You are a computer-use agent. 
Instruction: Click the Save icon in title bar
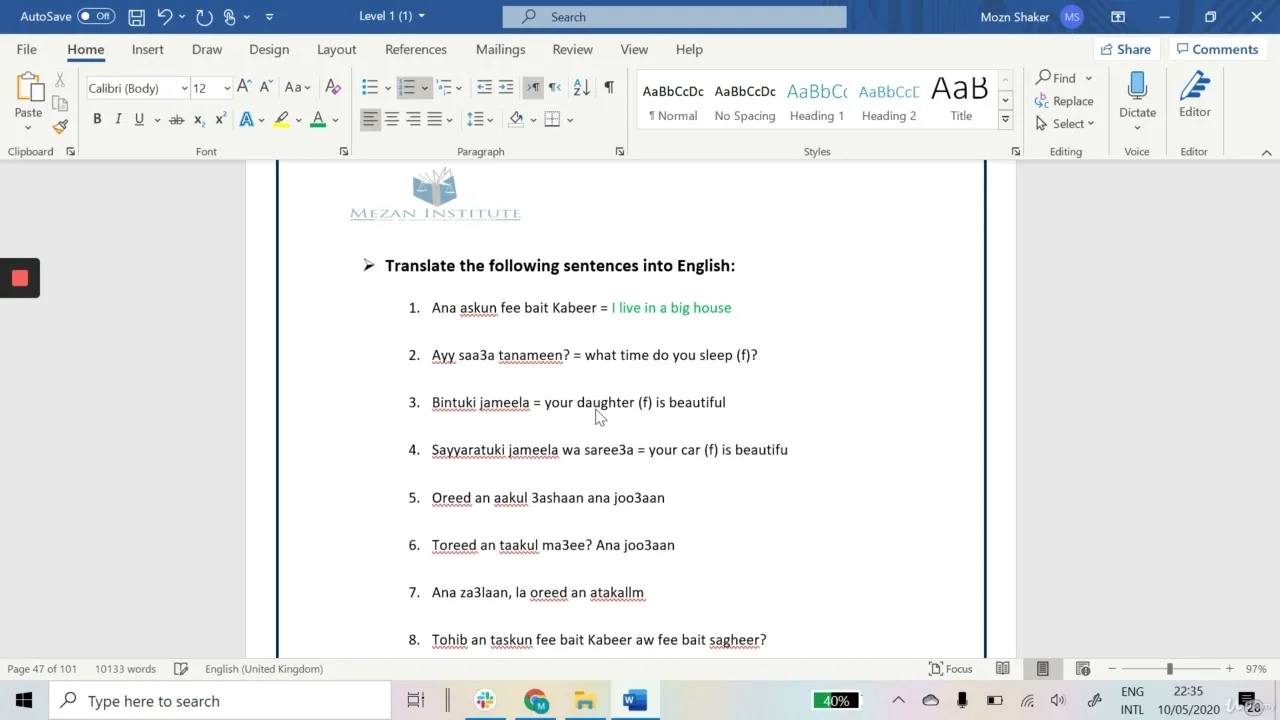[137, 17]
